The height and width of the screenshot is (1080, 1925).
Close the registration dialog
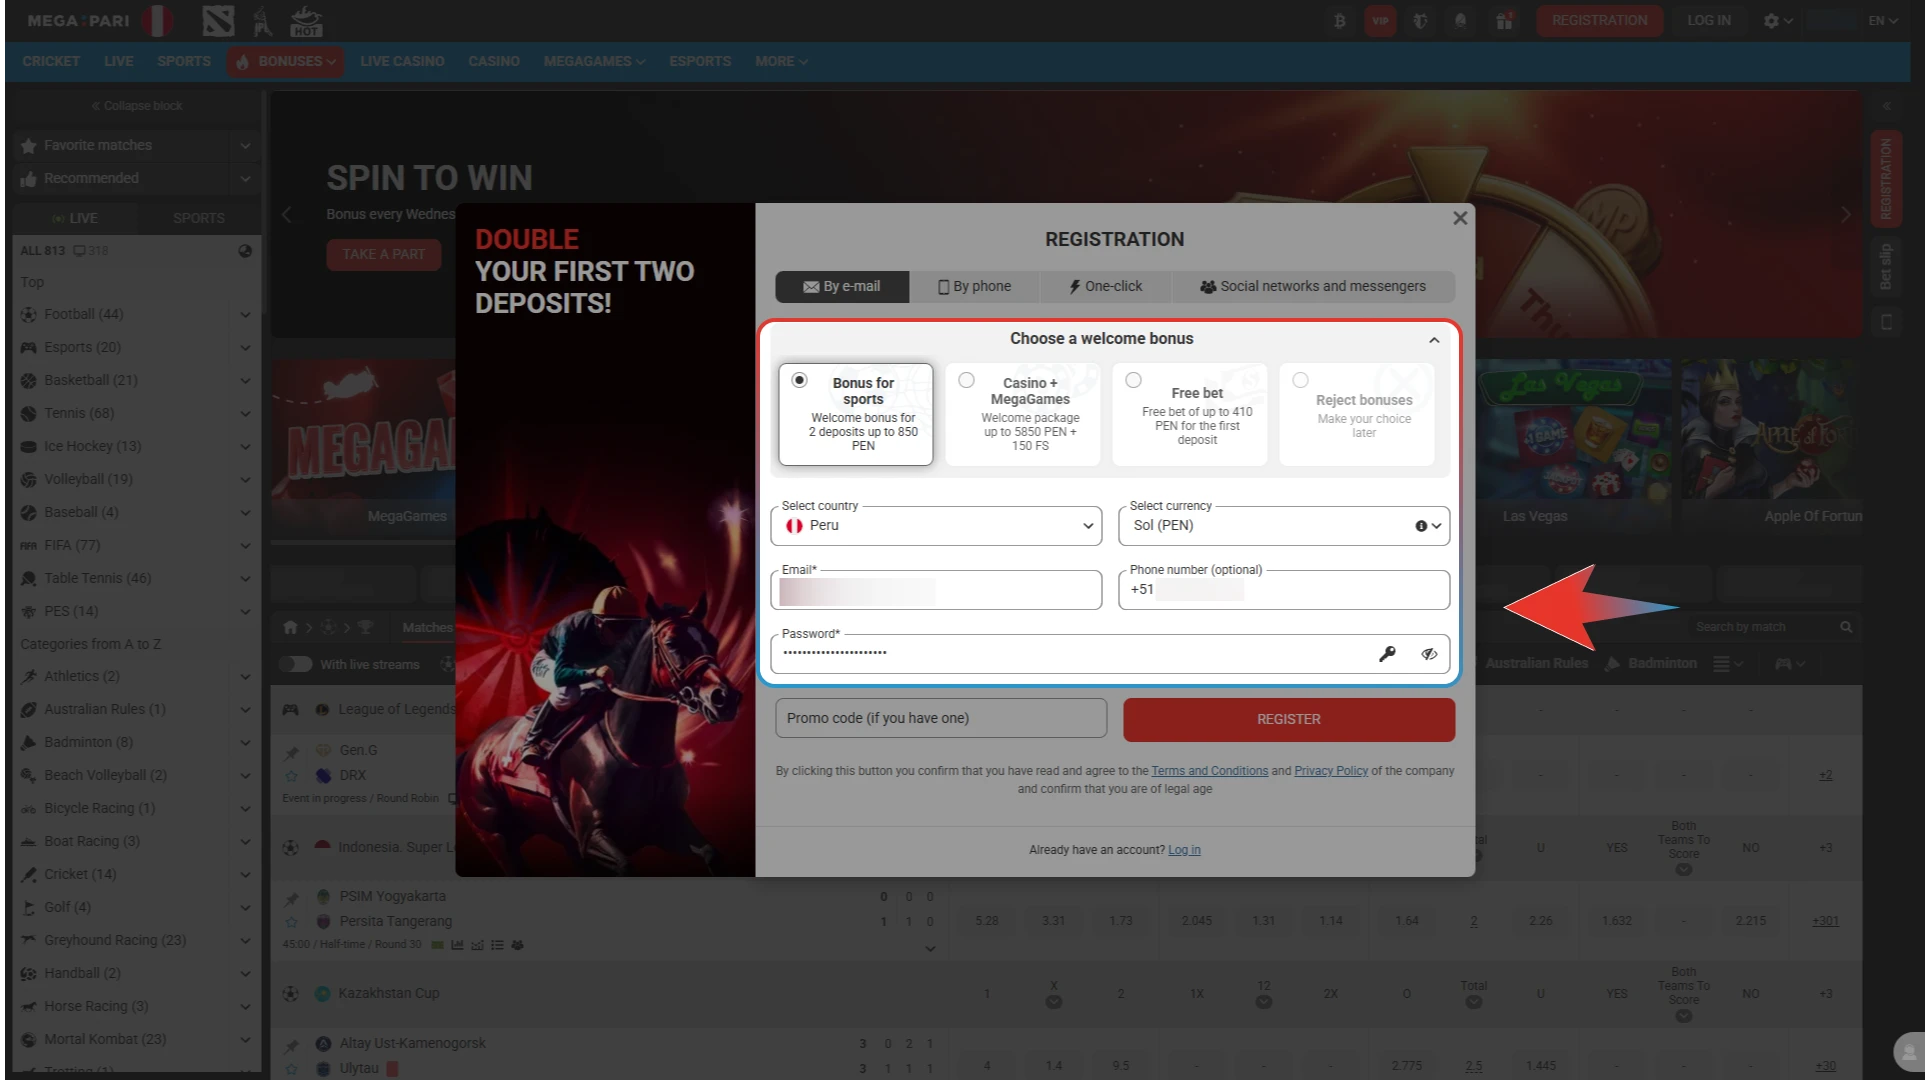pyautogui.click(x=1460, y=218)
